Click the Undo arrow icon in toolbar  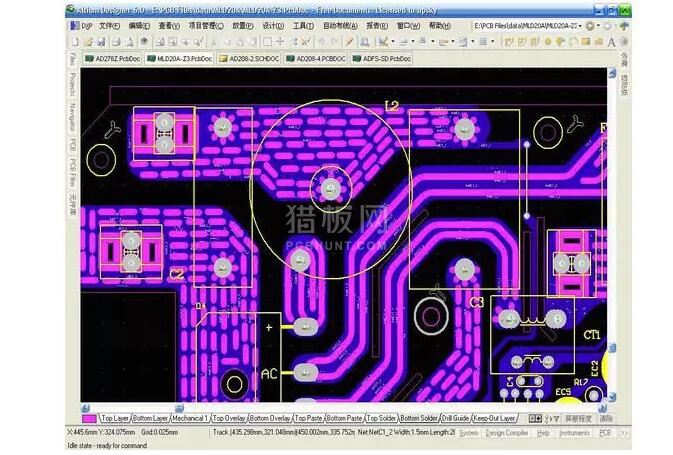(320, 42)
